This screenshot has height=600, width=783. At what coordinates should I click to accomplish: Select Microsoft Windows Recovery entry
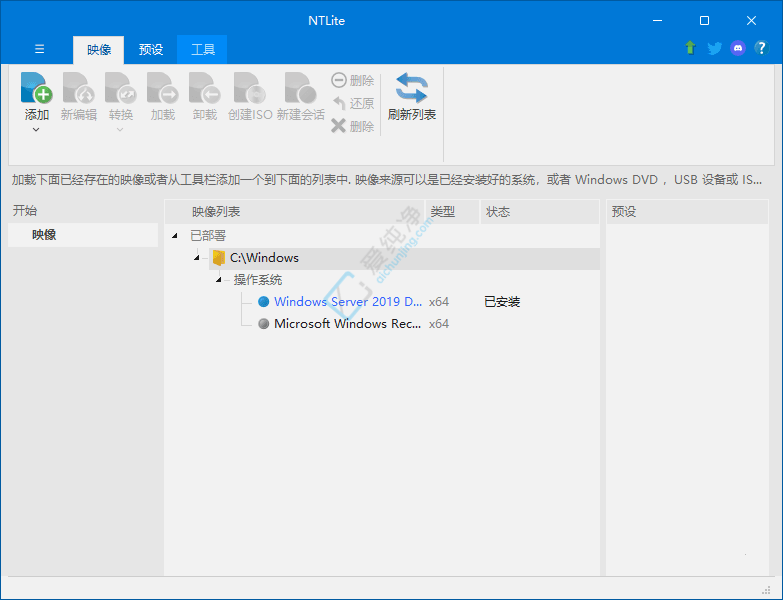347,323
